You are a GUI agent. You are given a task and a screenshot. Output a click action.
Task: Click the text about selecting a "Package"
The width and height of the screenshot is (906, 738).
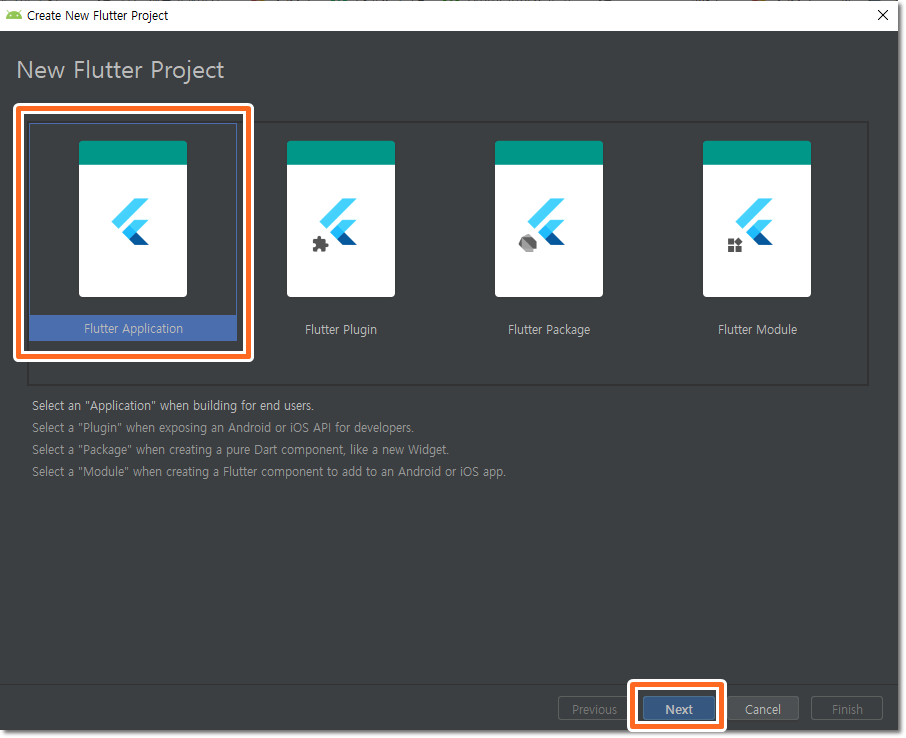click(240, 450)
